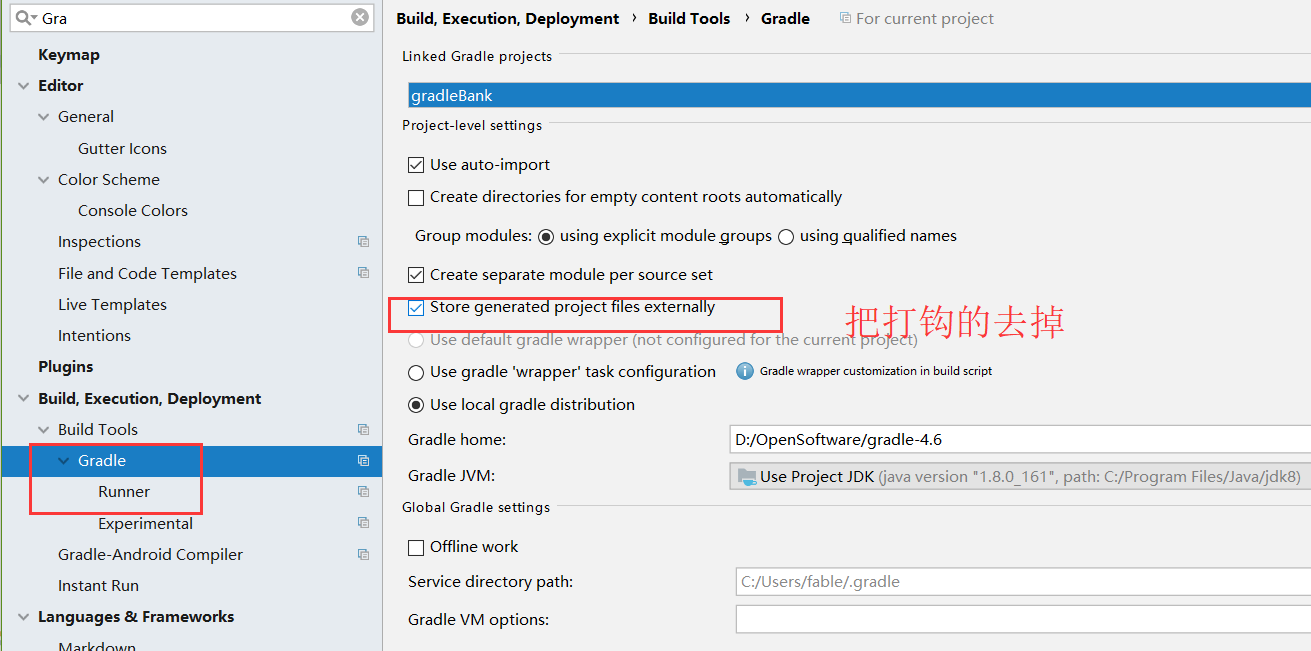Disable "Use auto-import"
Screen dimensions: 1311x651
click(416, 164)
